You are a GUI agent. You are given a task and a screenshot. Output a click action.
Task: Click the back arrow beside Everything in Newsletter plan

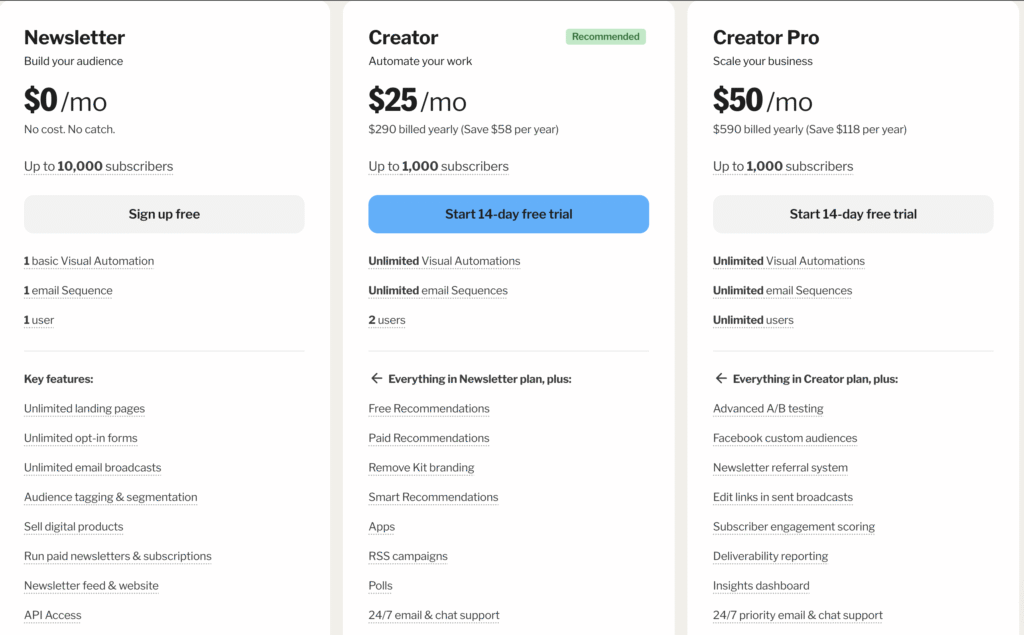[376, 378]
